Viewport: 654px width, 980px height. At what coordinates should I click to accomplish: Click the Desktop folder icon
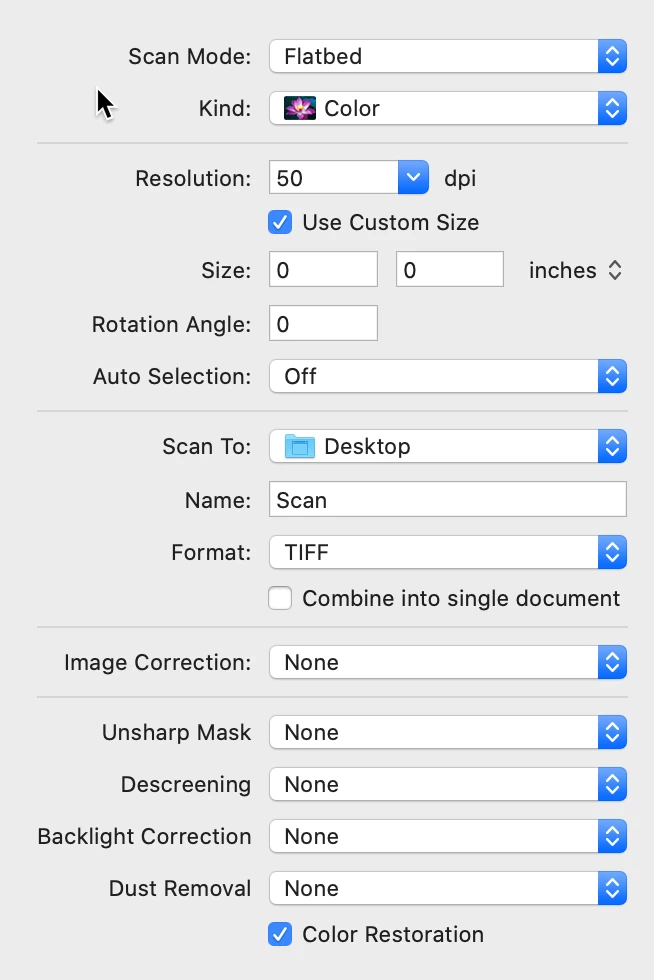[x=299, y=446]
